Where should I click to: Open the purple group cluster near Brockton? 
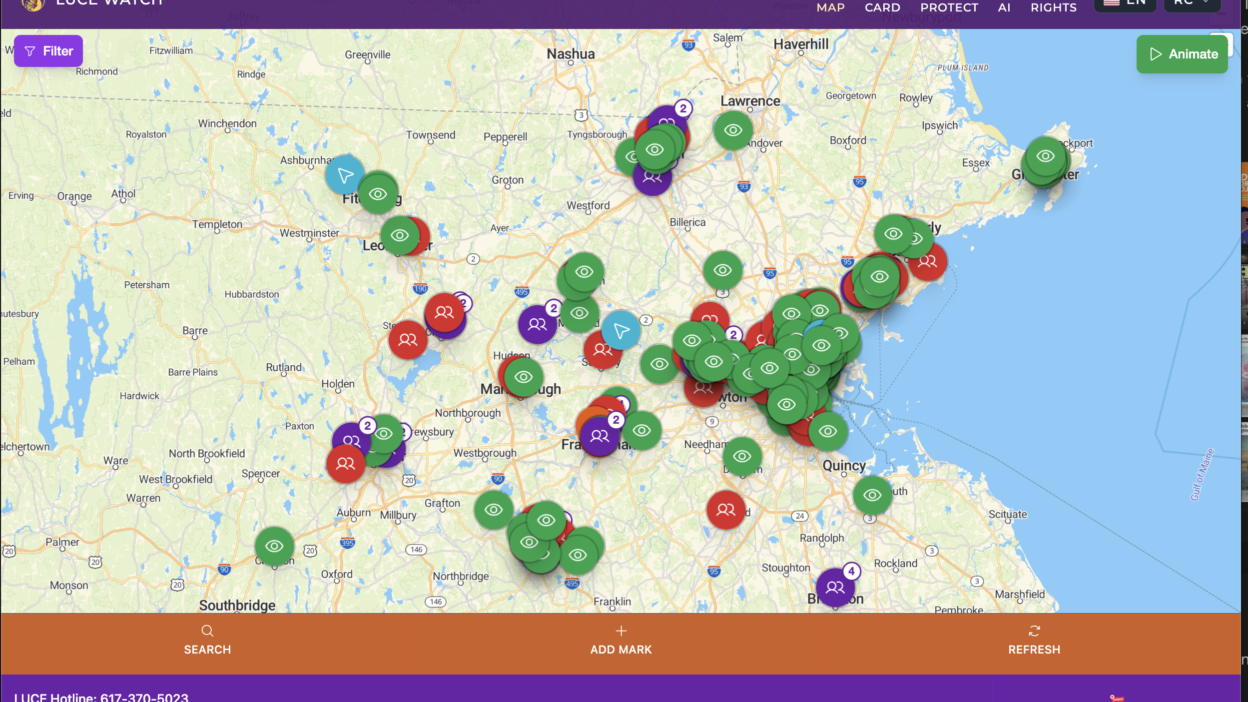[x=835, y=588]
